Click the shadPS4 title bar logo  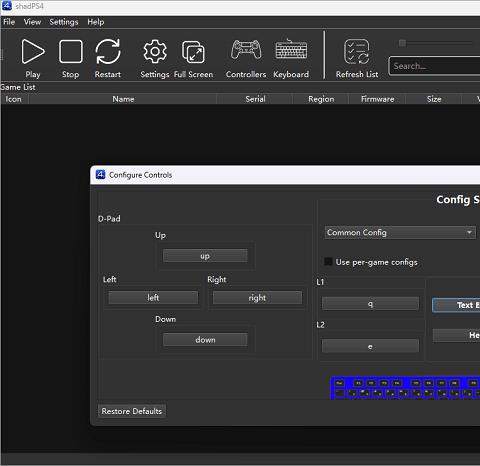click(x=7, y=6)
